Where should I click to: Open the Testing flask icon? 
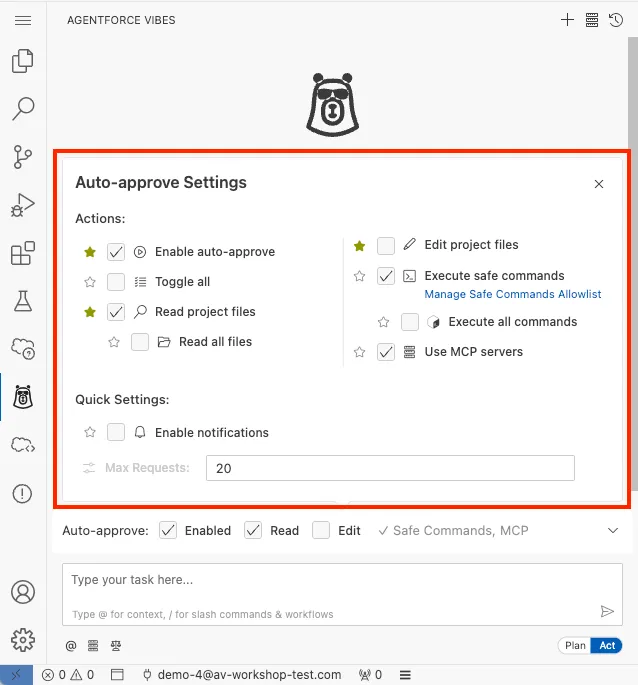click(x=22, y=300)
